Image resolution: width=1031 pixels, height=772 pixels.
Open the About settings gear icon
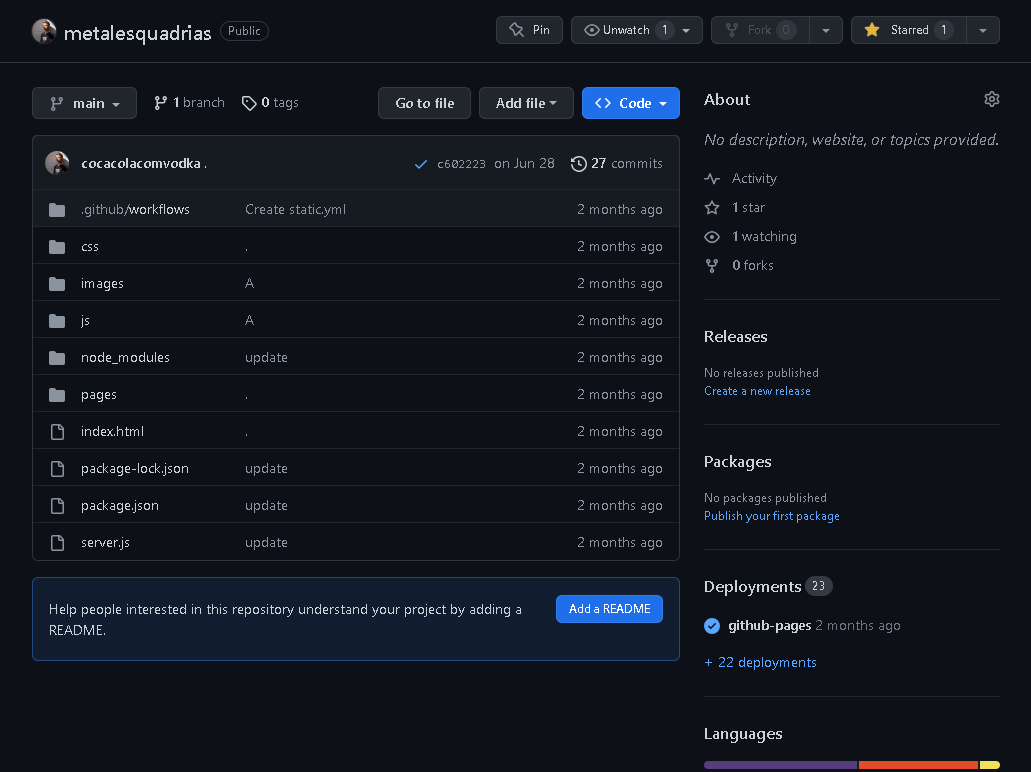coord(992,99)
